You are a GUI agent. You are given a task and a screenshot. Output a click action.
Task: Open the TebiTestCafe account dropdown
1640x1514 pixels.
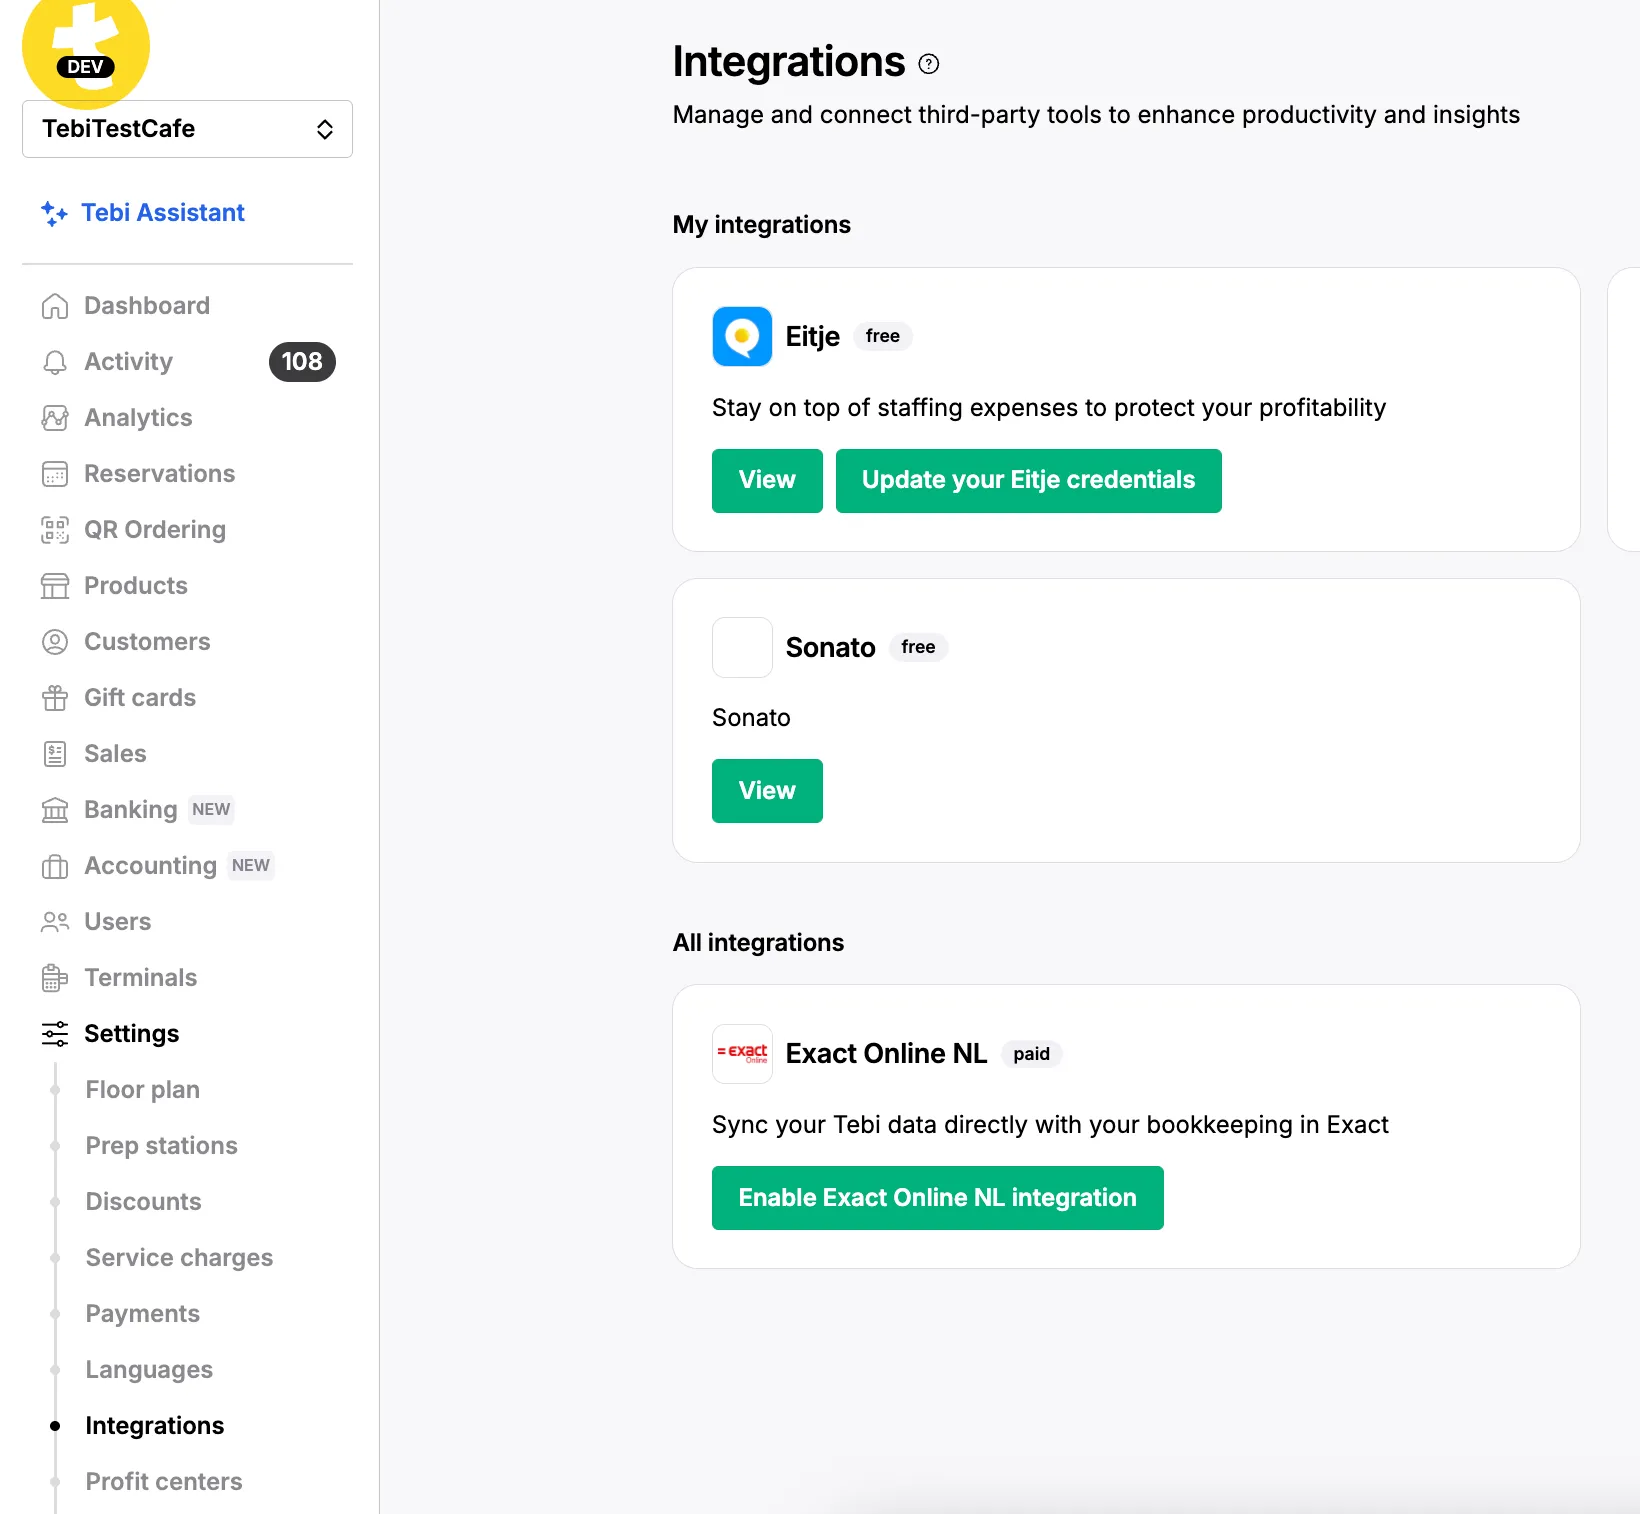pos(187,129)
